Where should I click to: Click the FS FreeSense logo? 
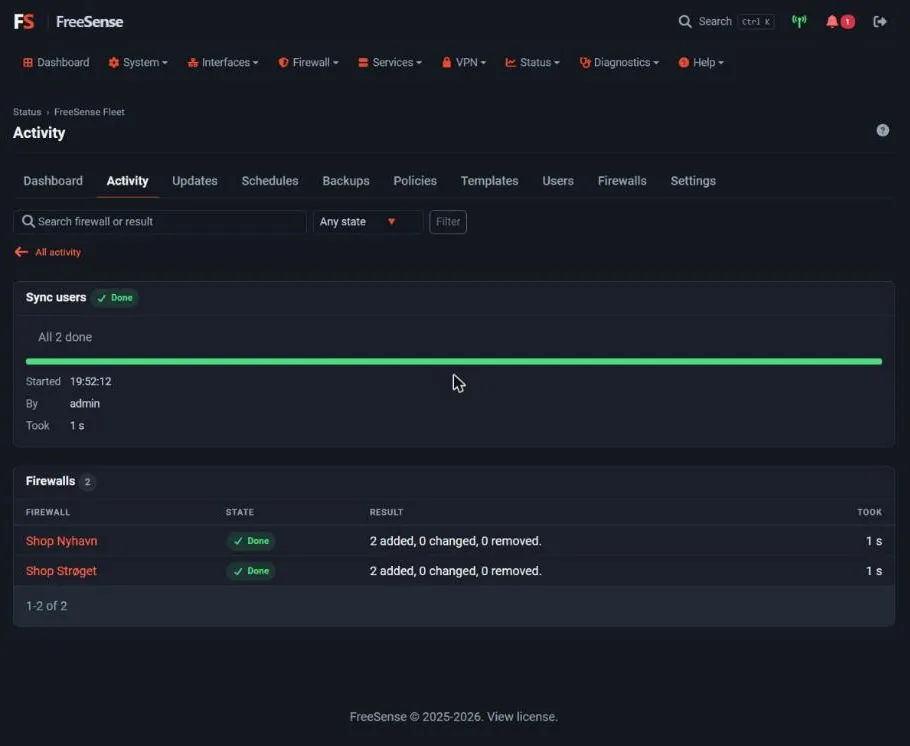click(68, 21)
